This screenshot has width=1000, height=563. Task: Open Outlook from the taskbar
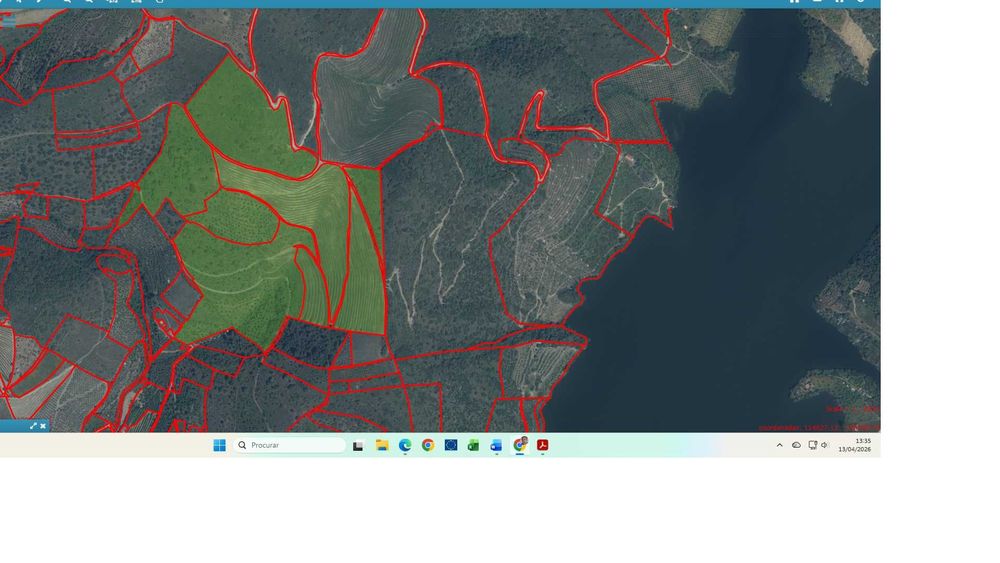[496, 445]
